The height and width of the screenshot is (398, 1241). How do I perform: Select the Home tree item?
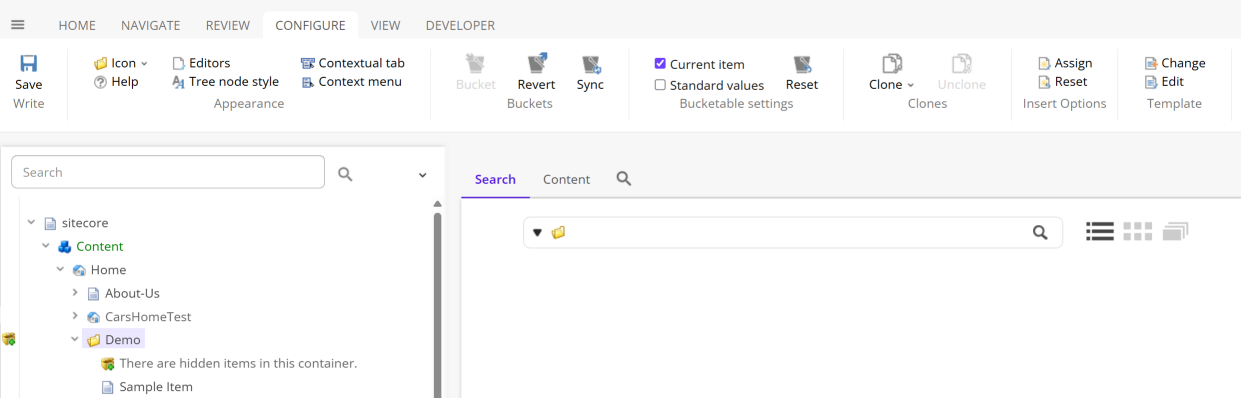point(99,270)
